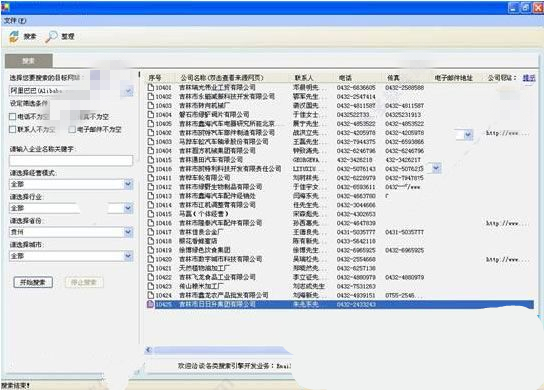
Task: Click the phone number 0433-5642118
Action: (356, 241)
